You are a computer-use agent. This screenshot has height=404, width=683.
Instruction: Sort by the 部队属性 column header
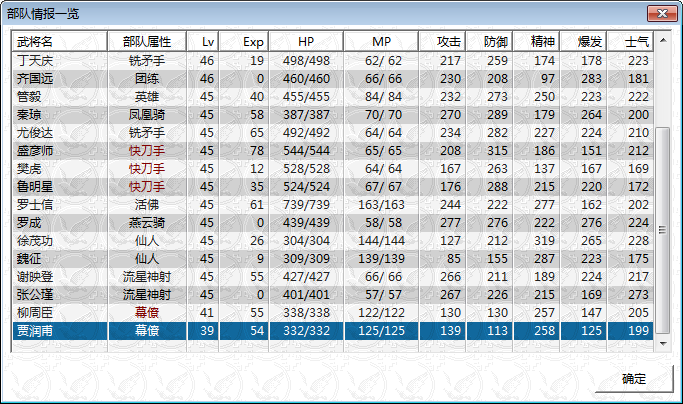(147, 41)
